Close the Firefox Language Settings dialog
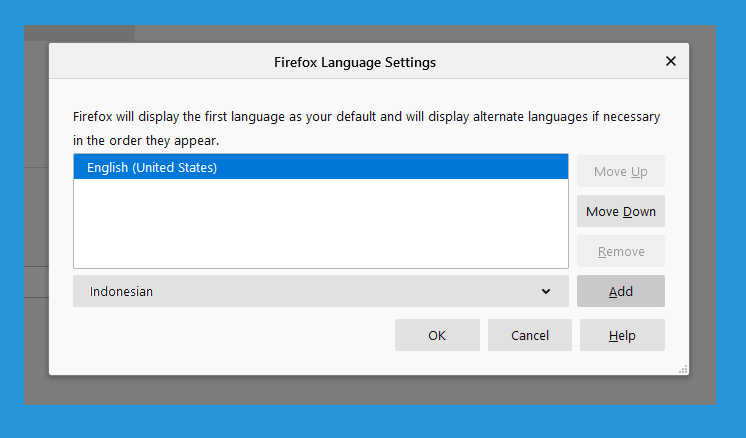746x438 pixels. click(x=670, y=61)
